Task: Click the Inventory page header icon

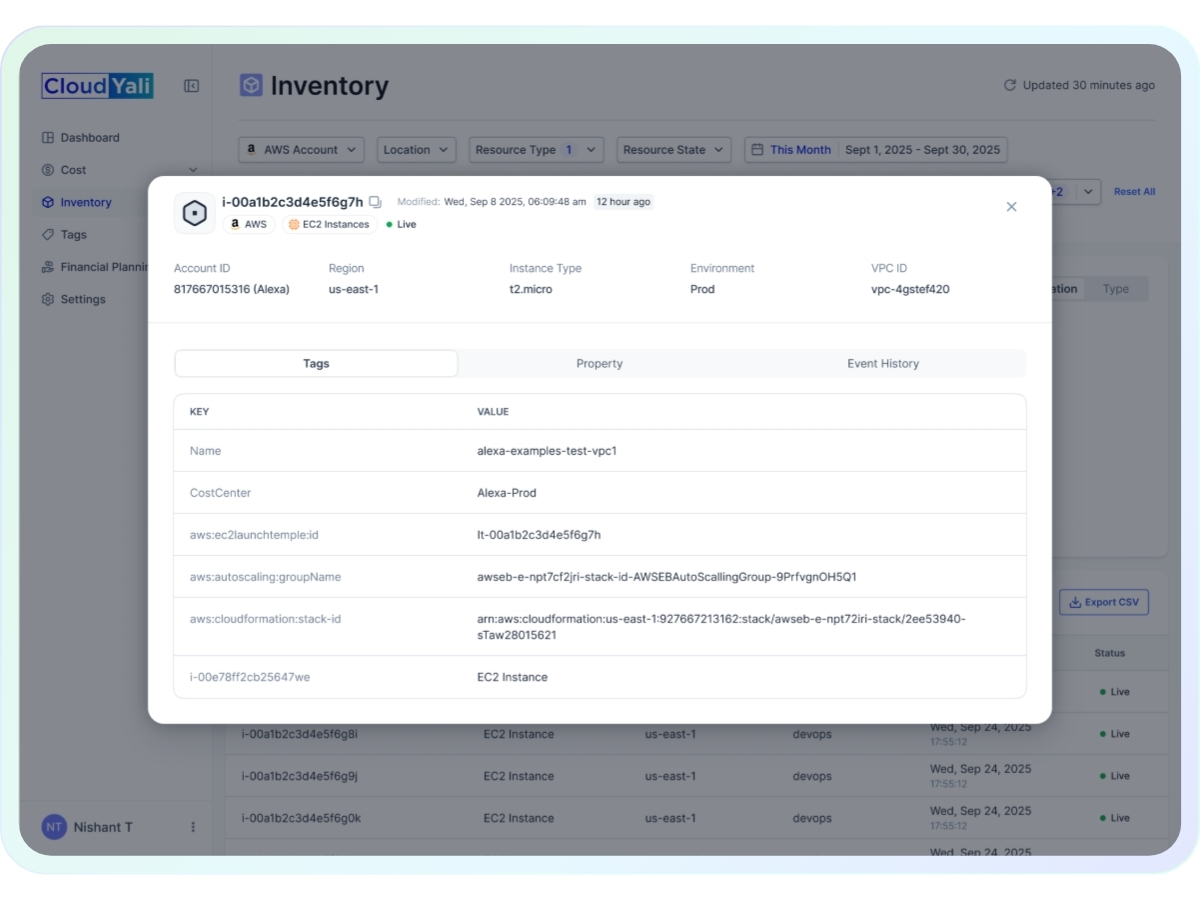Action: point(251,85)
